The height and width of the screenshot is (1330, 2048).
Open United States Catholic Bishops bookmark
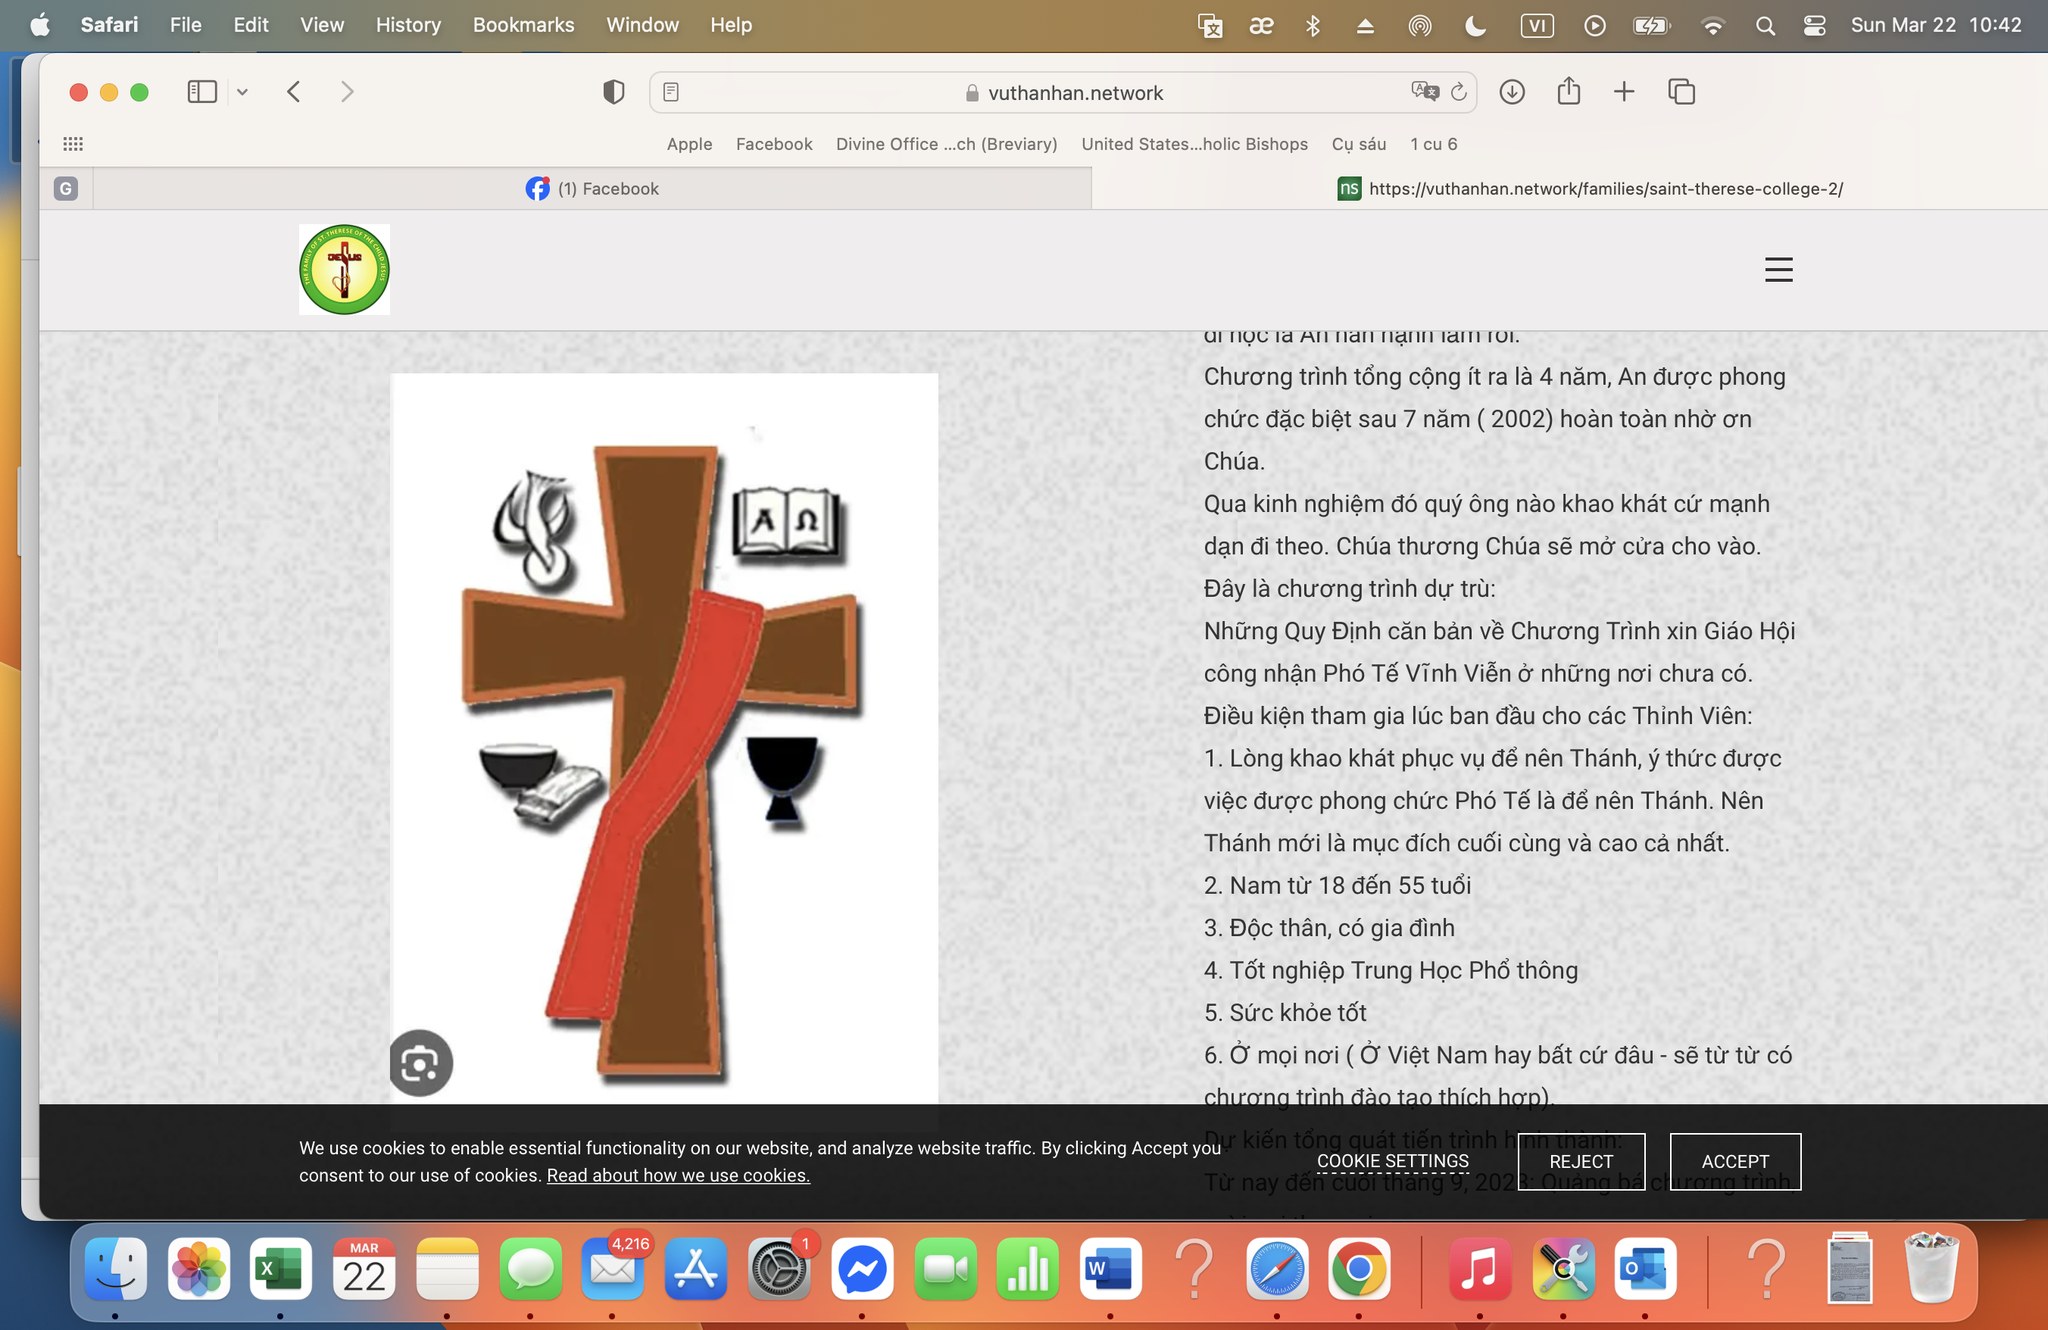1194,144
